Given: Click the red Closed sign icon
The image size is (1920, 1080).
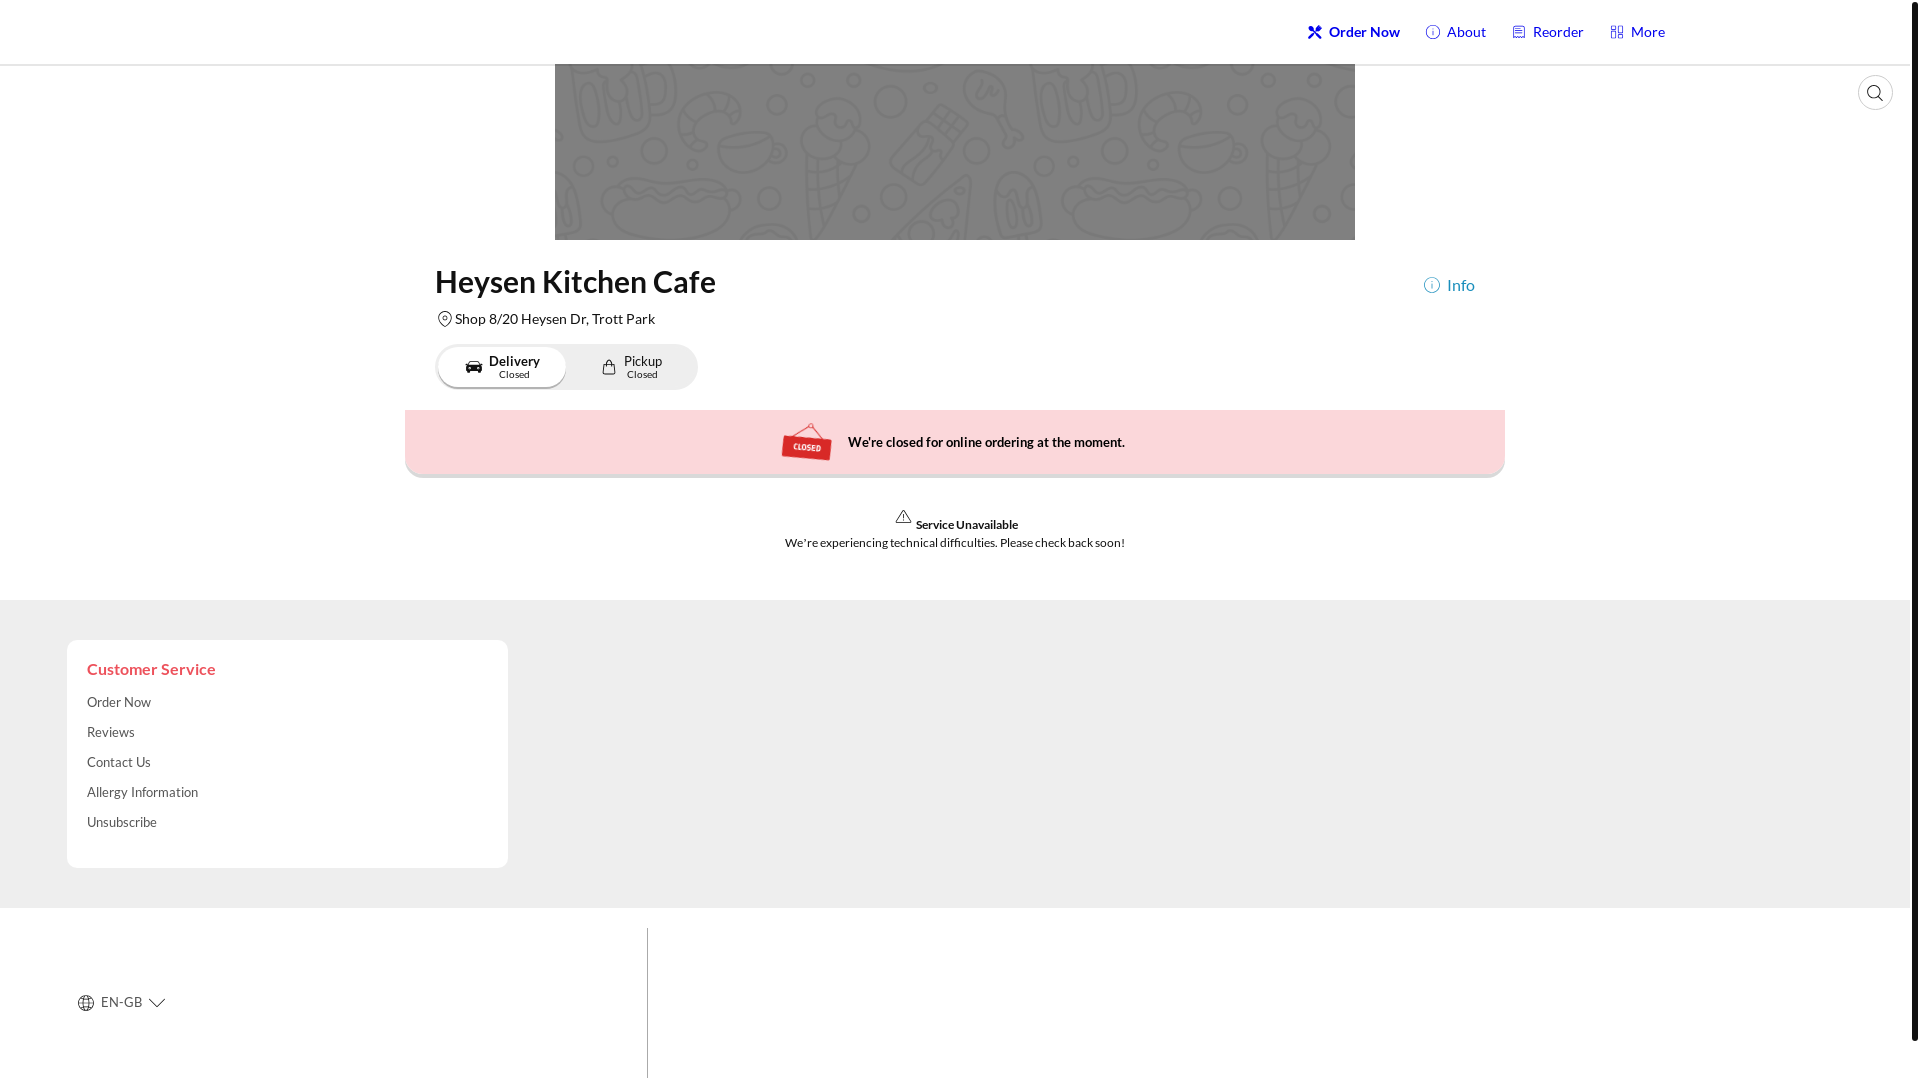Looking at the screenshot, I should point(806,442).
